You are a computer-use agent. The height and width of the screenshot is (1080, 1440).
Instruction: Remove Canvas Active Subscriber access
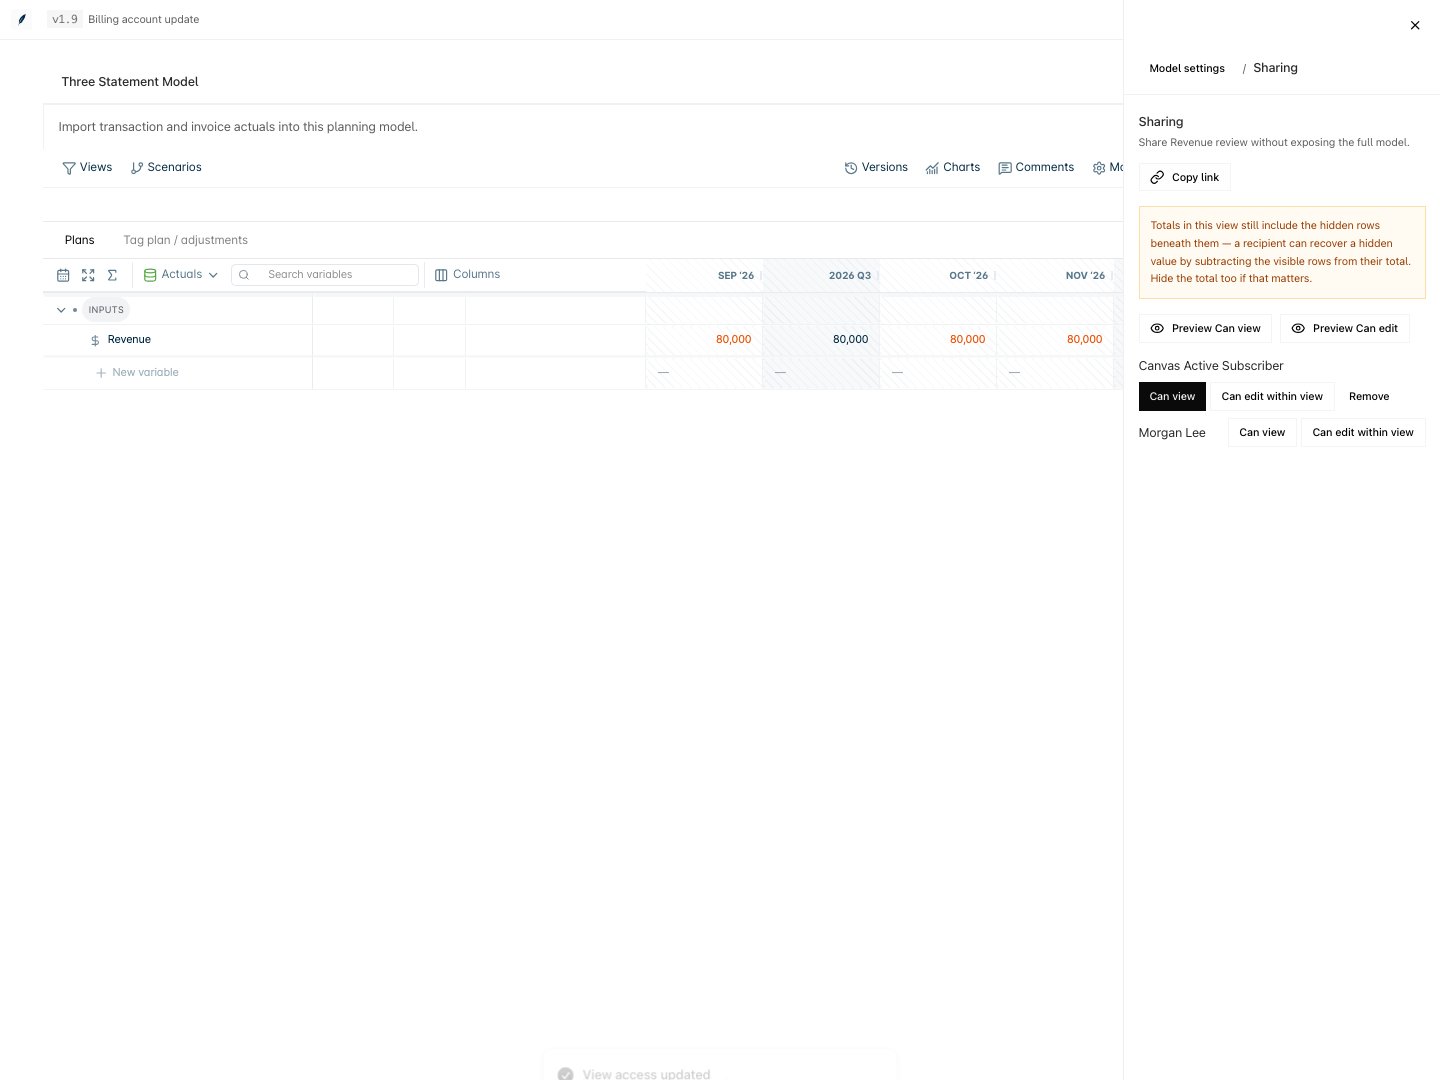[1369, 396]
